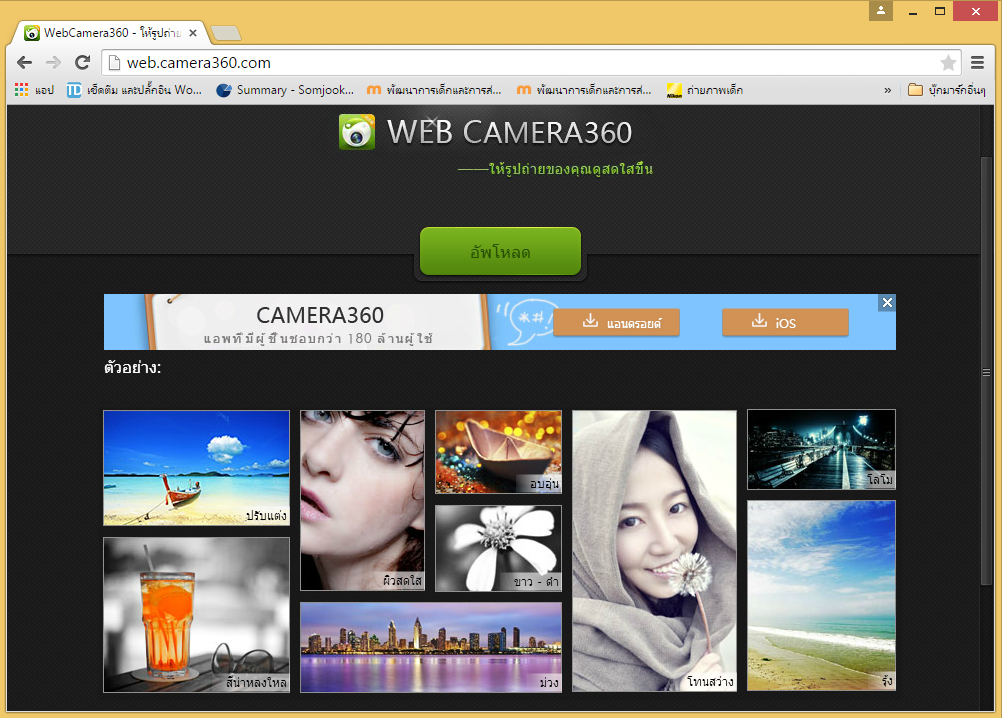
Task: Click the ตัวอย่าง: samples heading
Action: [132, 368]
